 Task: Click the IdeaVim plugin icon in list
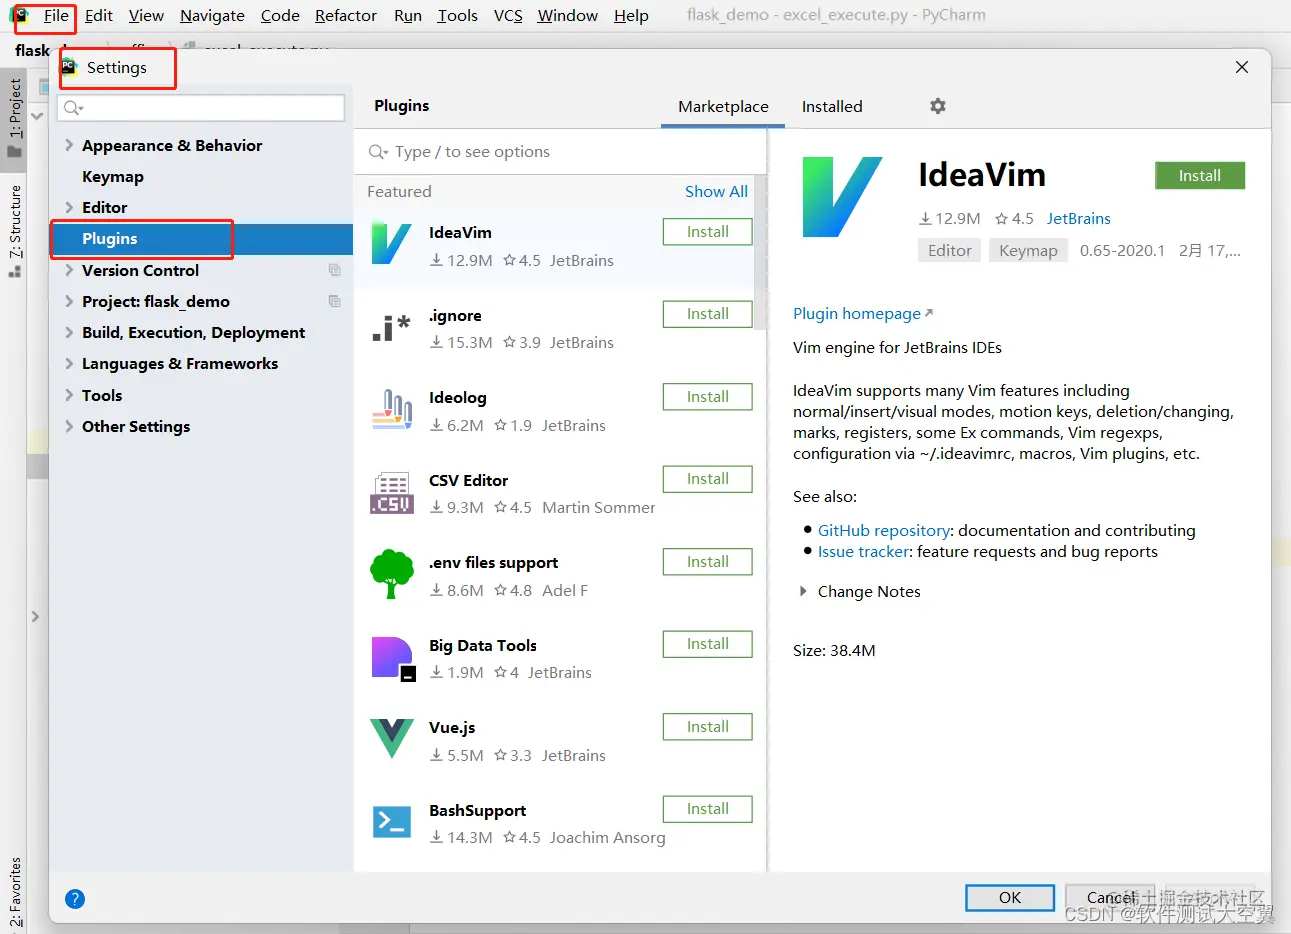pos(391,244)
